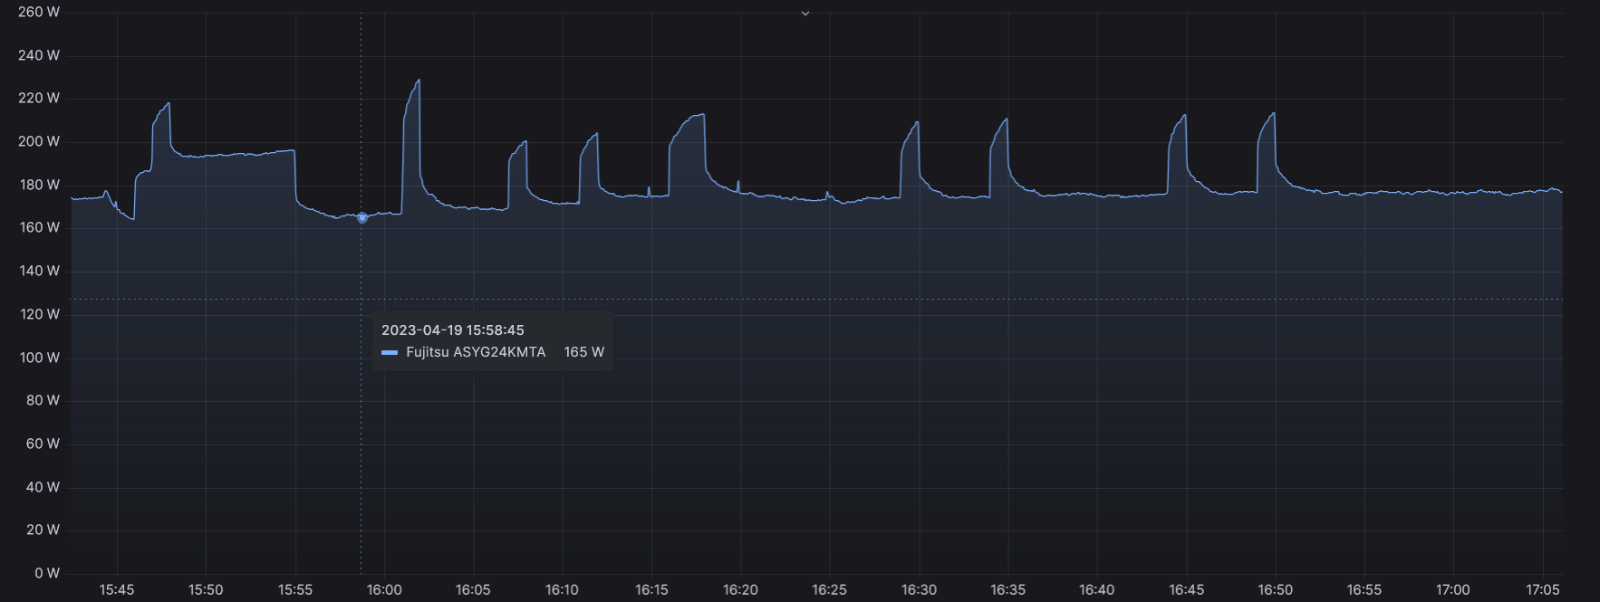Viewport: 1600px width, 602px height.
Task: Click the 80 W y-axis label
Action: click(x=43, y=400)
